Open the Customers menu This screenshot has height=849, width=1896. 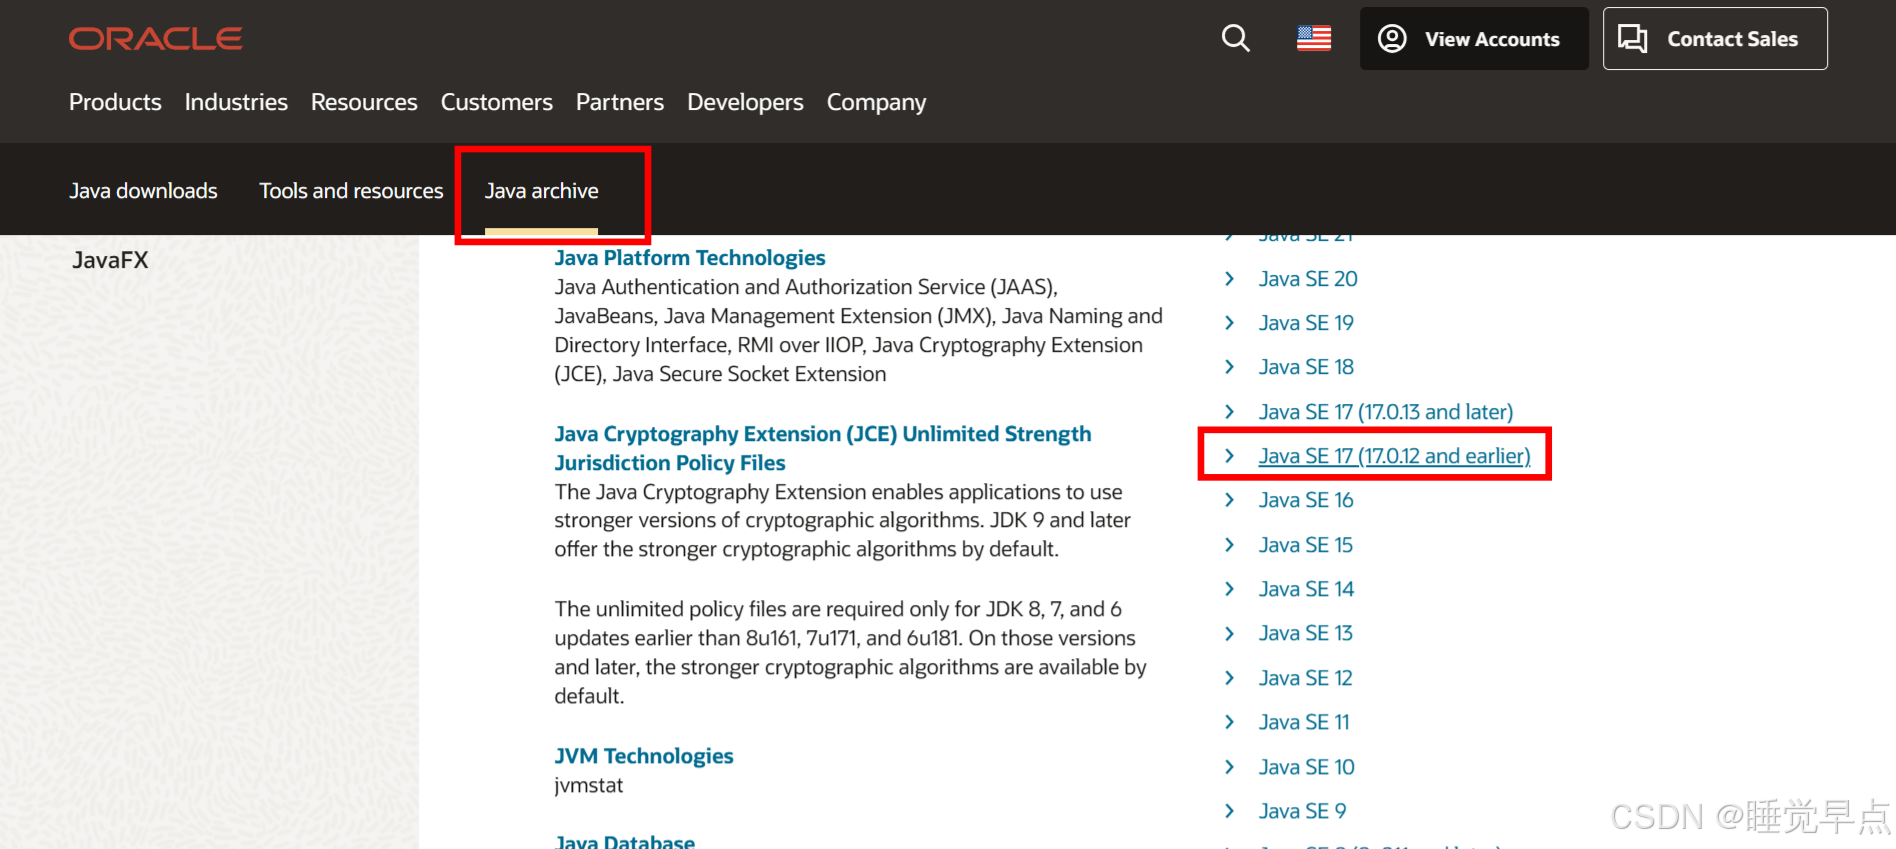497,102
